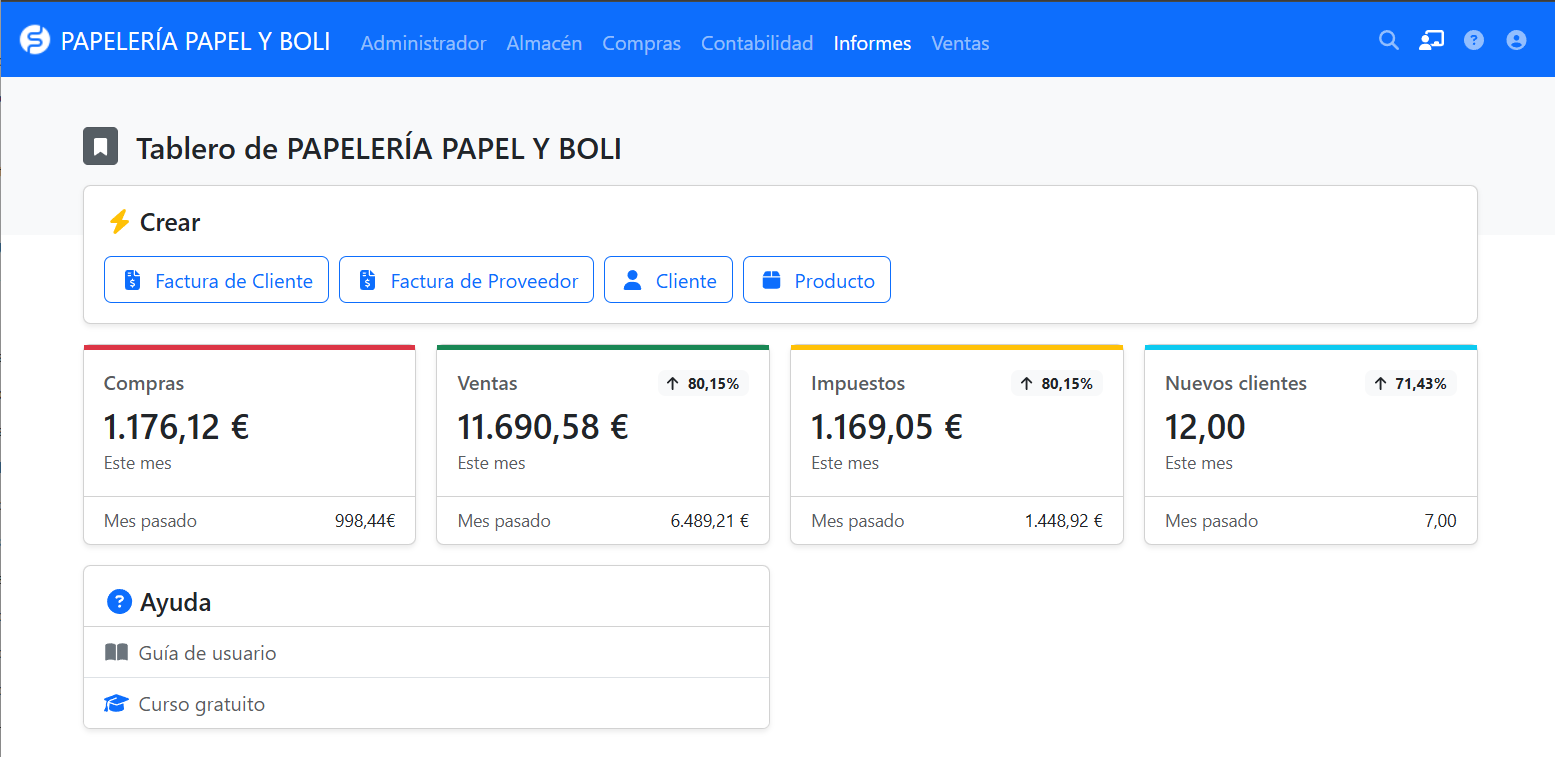
Task: Click the Ventas amount 11.690,58 €
Action: coord(542,427)
